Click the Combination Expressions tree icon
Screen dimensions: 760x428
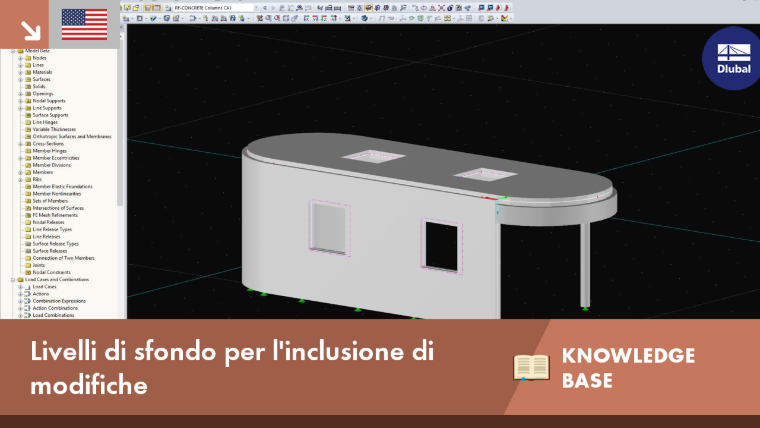click(28, 301)
